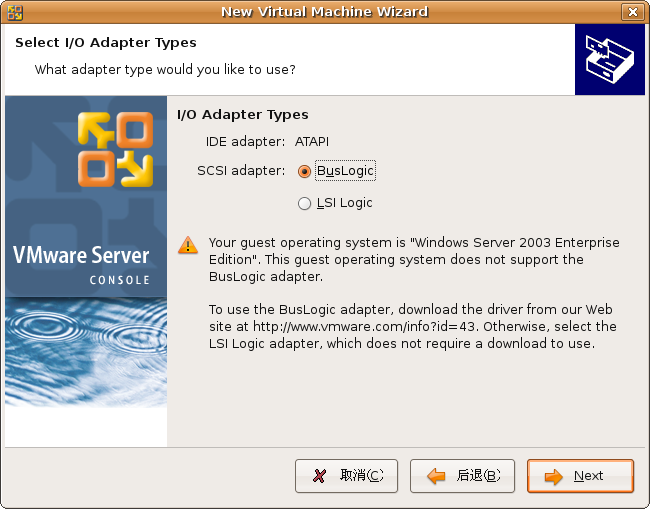The image size is (650, 509).
Task: Click the VMware window icon in title bar
Action: point(15,12)
